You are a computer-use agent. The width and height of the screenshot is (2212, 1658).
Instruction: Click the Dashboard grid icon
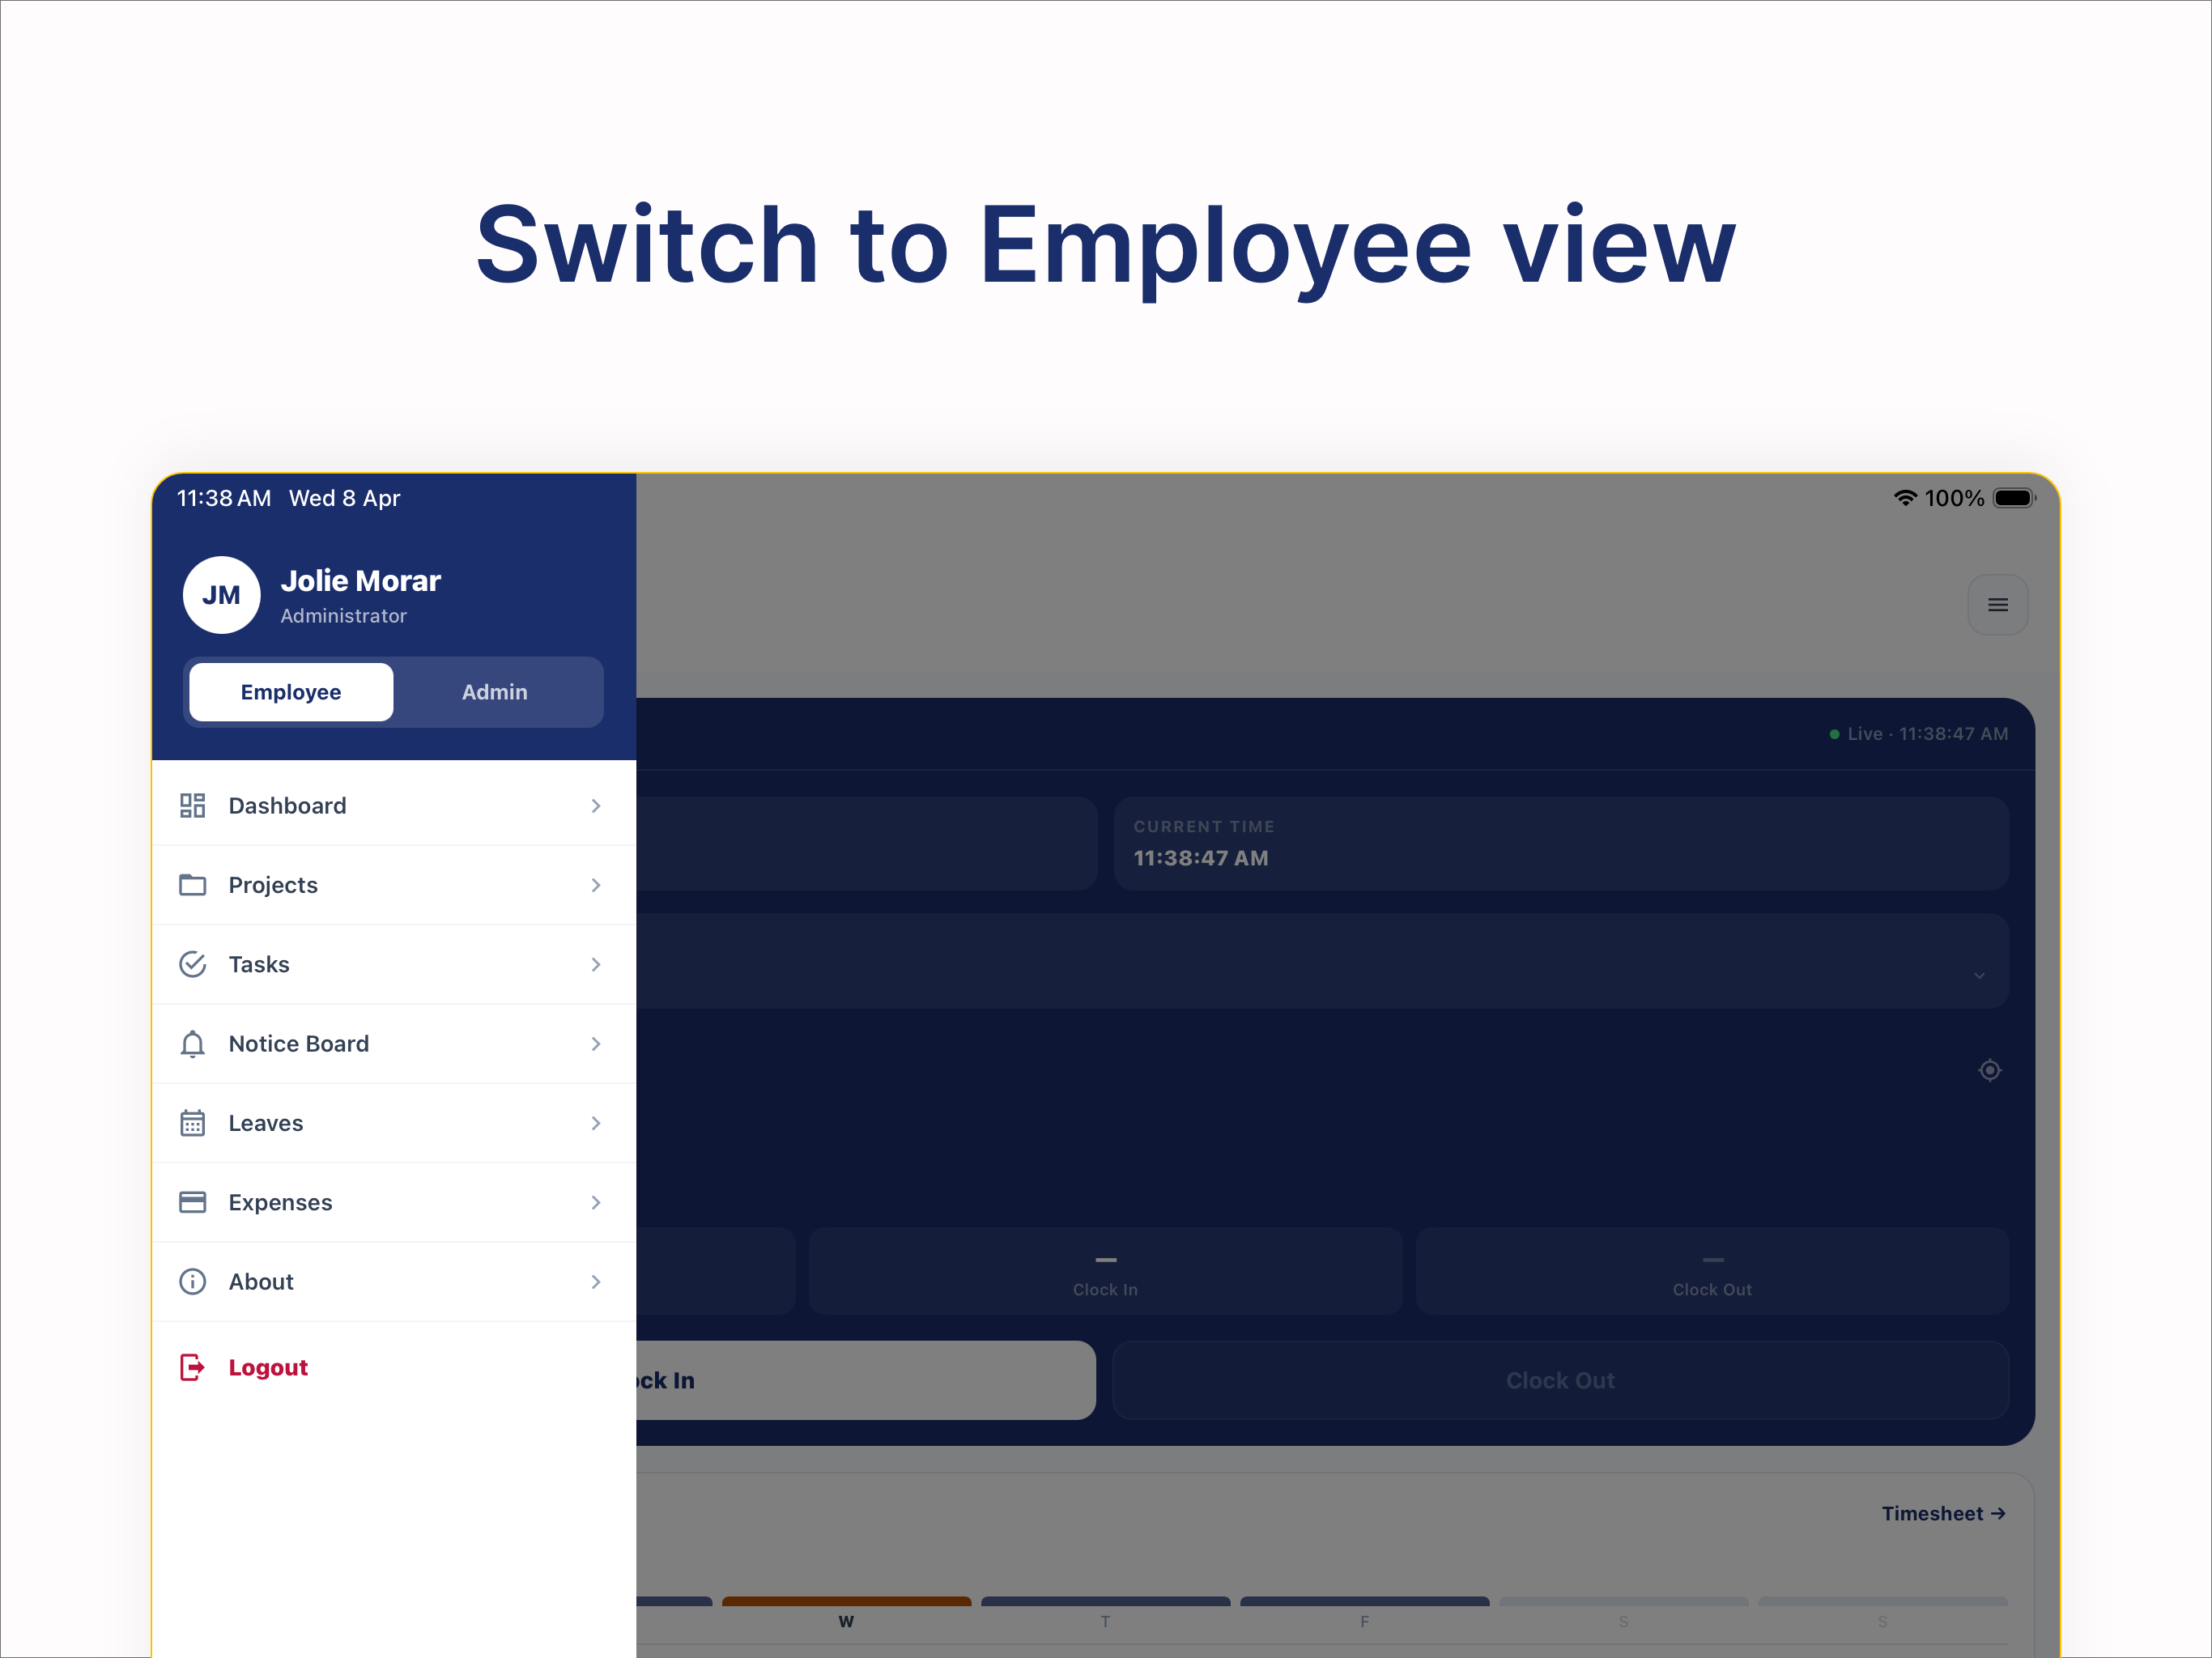point(192,805)
